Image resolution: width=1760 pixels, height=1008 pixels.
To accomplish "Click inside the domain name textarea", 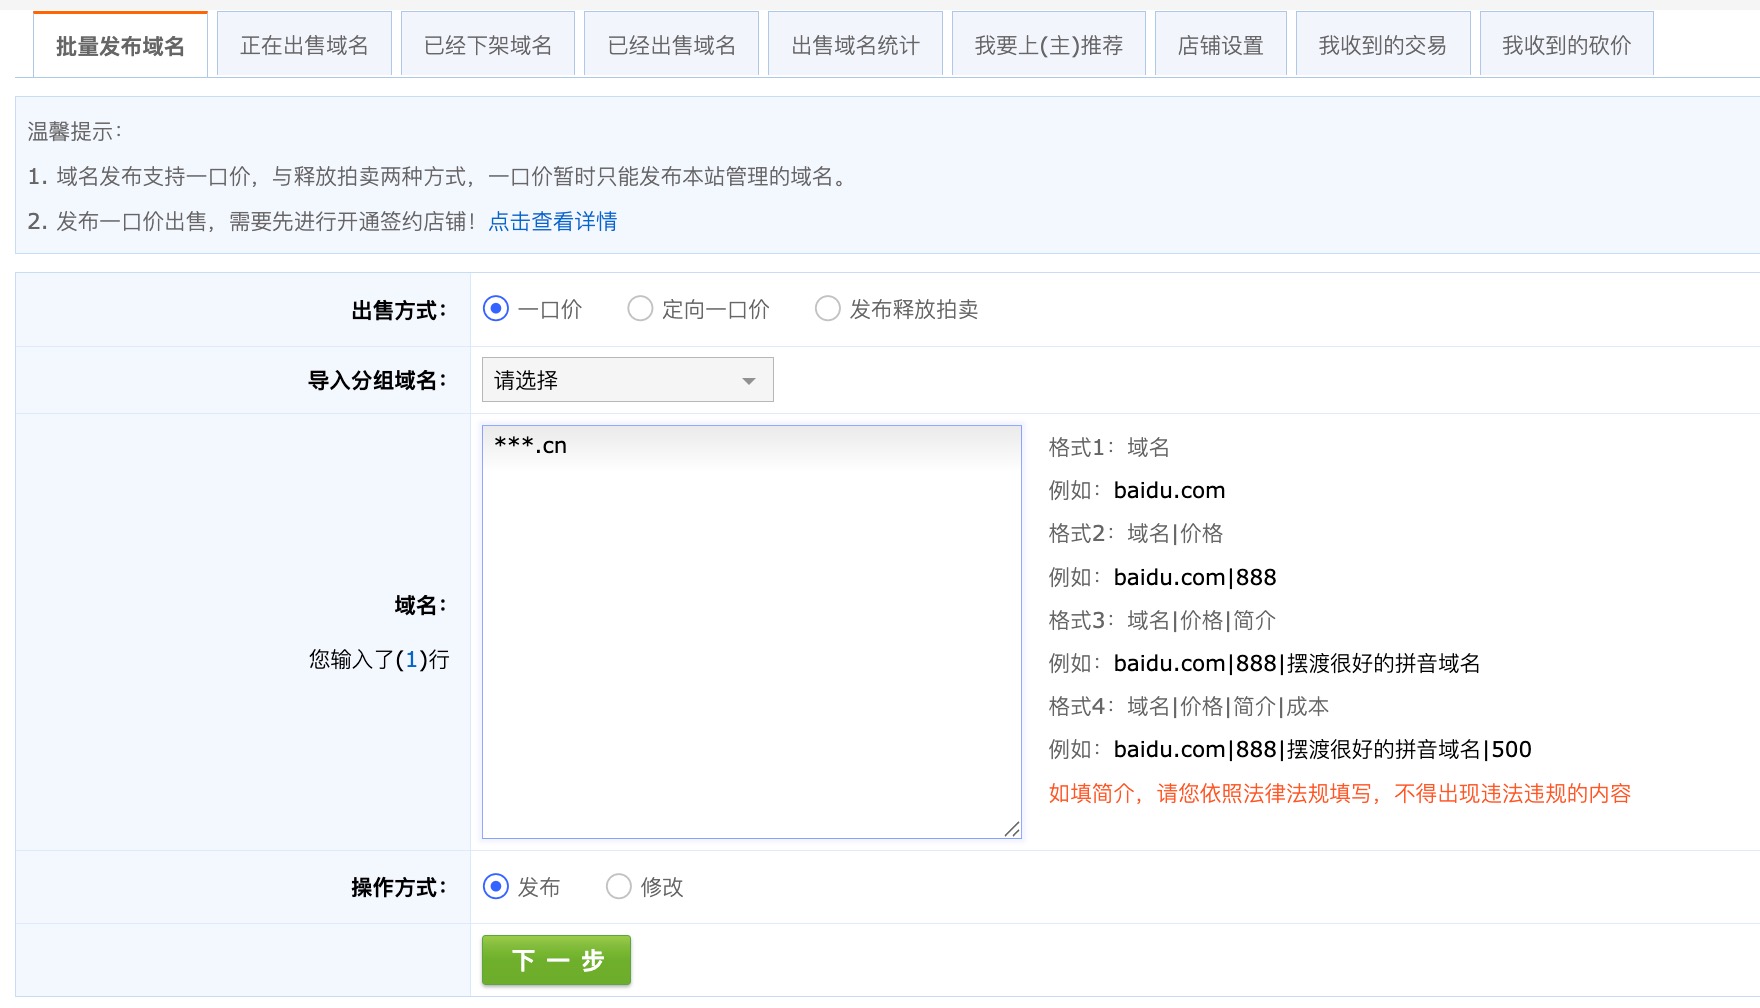I will tap(751, 632).
